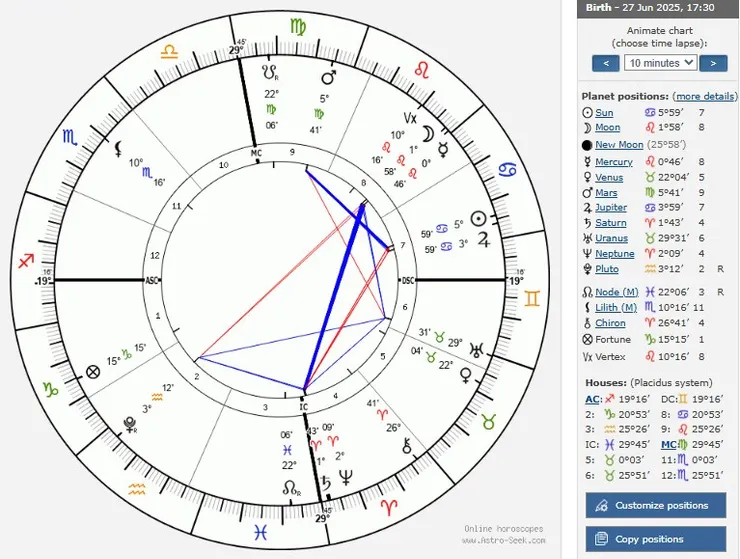The width and height of the screenshot is (740, 559).
Task: Open the Mars link
Action: point(606,193)
